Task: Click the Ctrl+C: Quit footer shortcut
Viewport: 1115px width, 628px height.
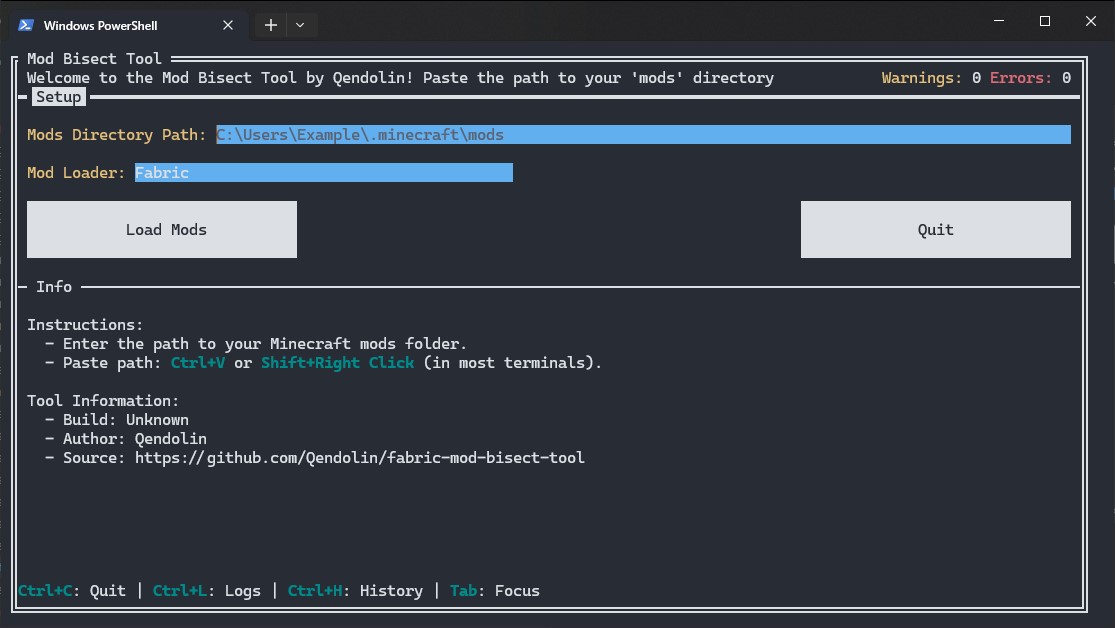Action: (x=72, y=590)
